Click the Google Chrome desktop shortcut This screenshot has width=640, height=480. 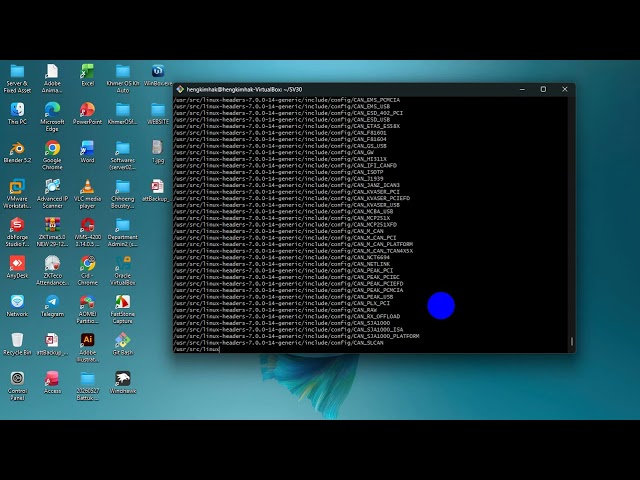pos(52,156)
